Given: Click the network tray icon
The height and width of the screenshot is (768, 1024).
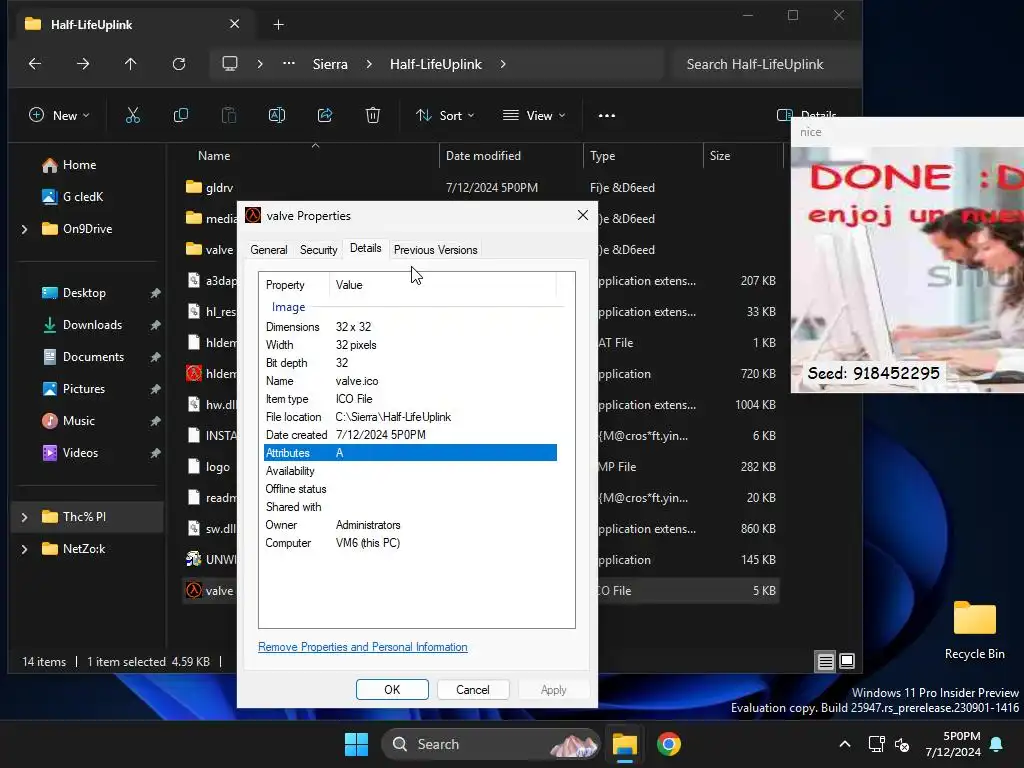Looking at the screenshot, I should point(876,744).
